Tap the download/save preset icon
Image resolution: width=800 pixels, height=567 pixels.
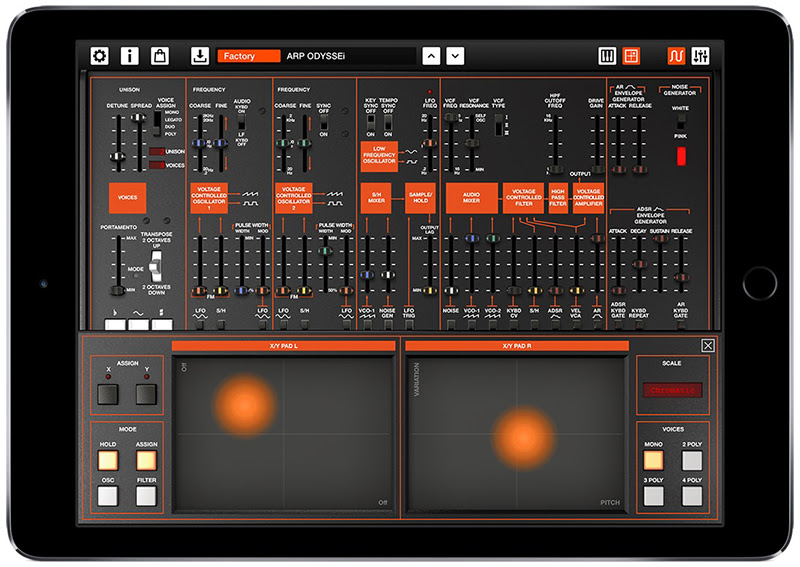coord(200,56)
